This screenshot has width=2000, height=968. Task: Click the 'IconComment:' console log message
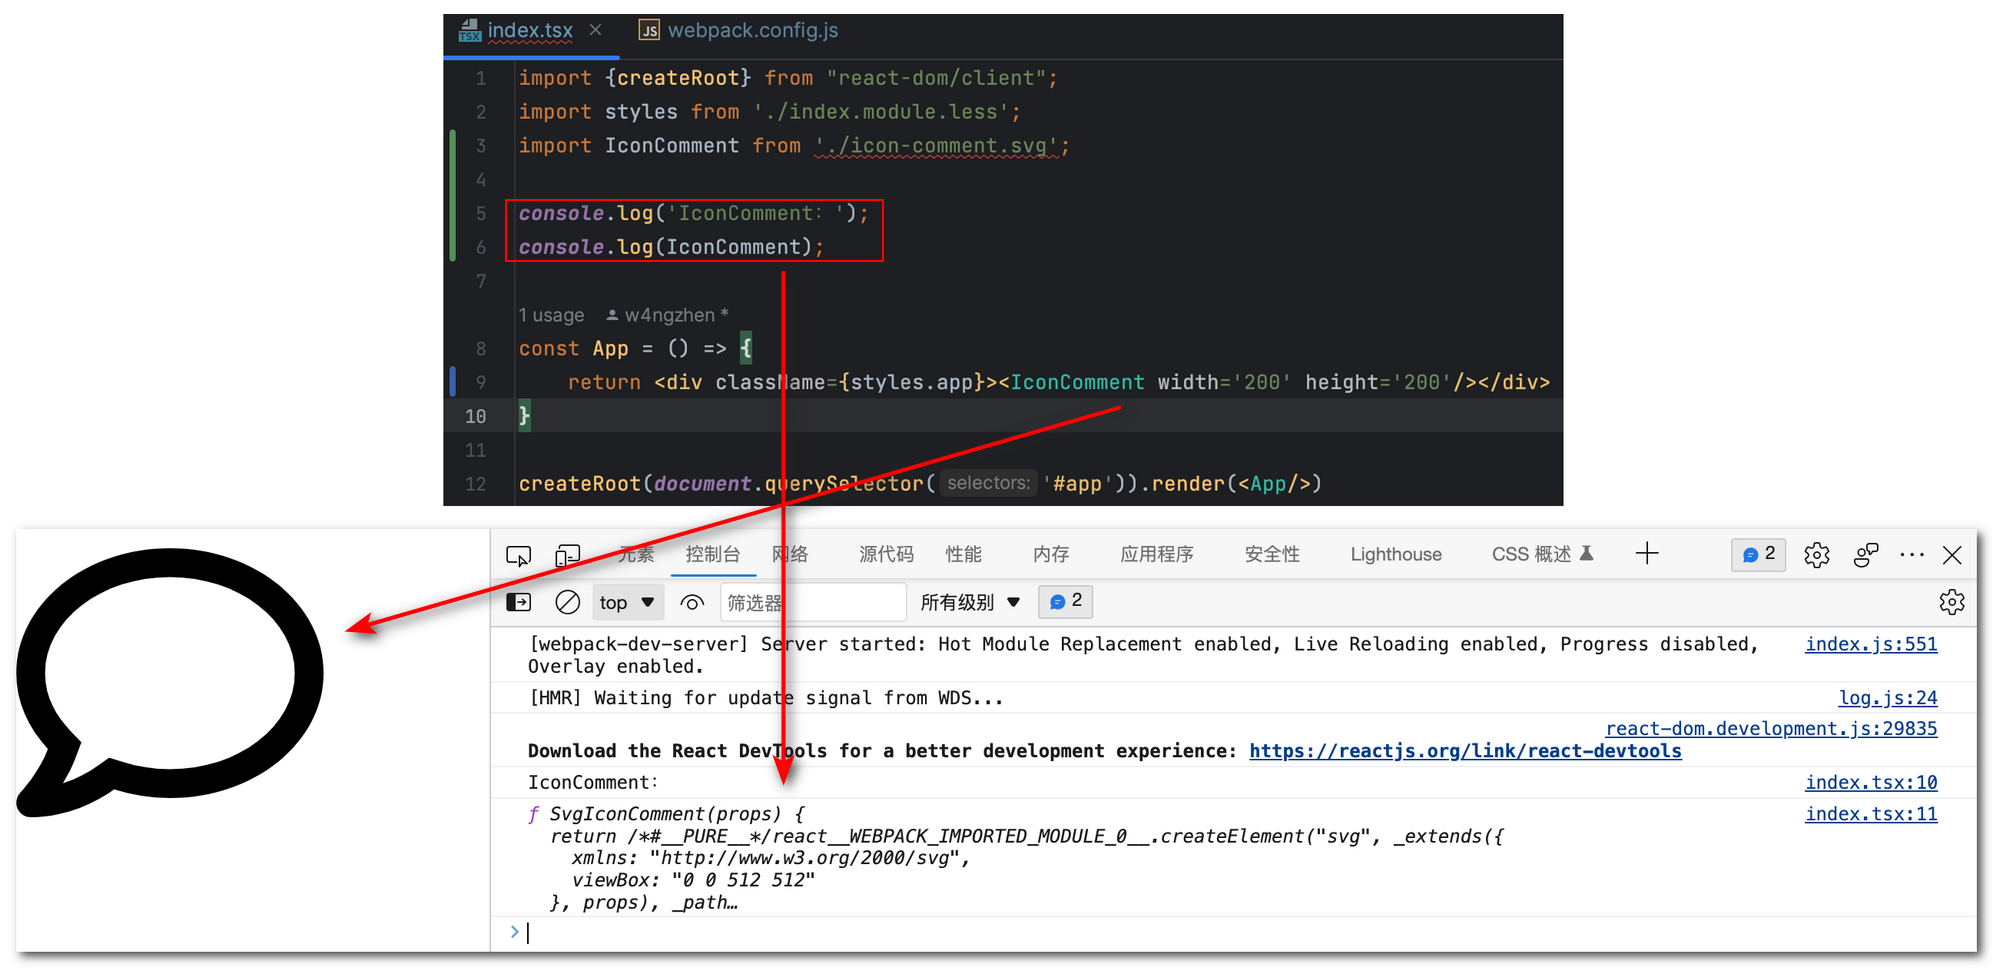click(593, 782)
